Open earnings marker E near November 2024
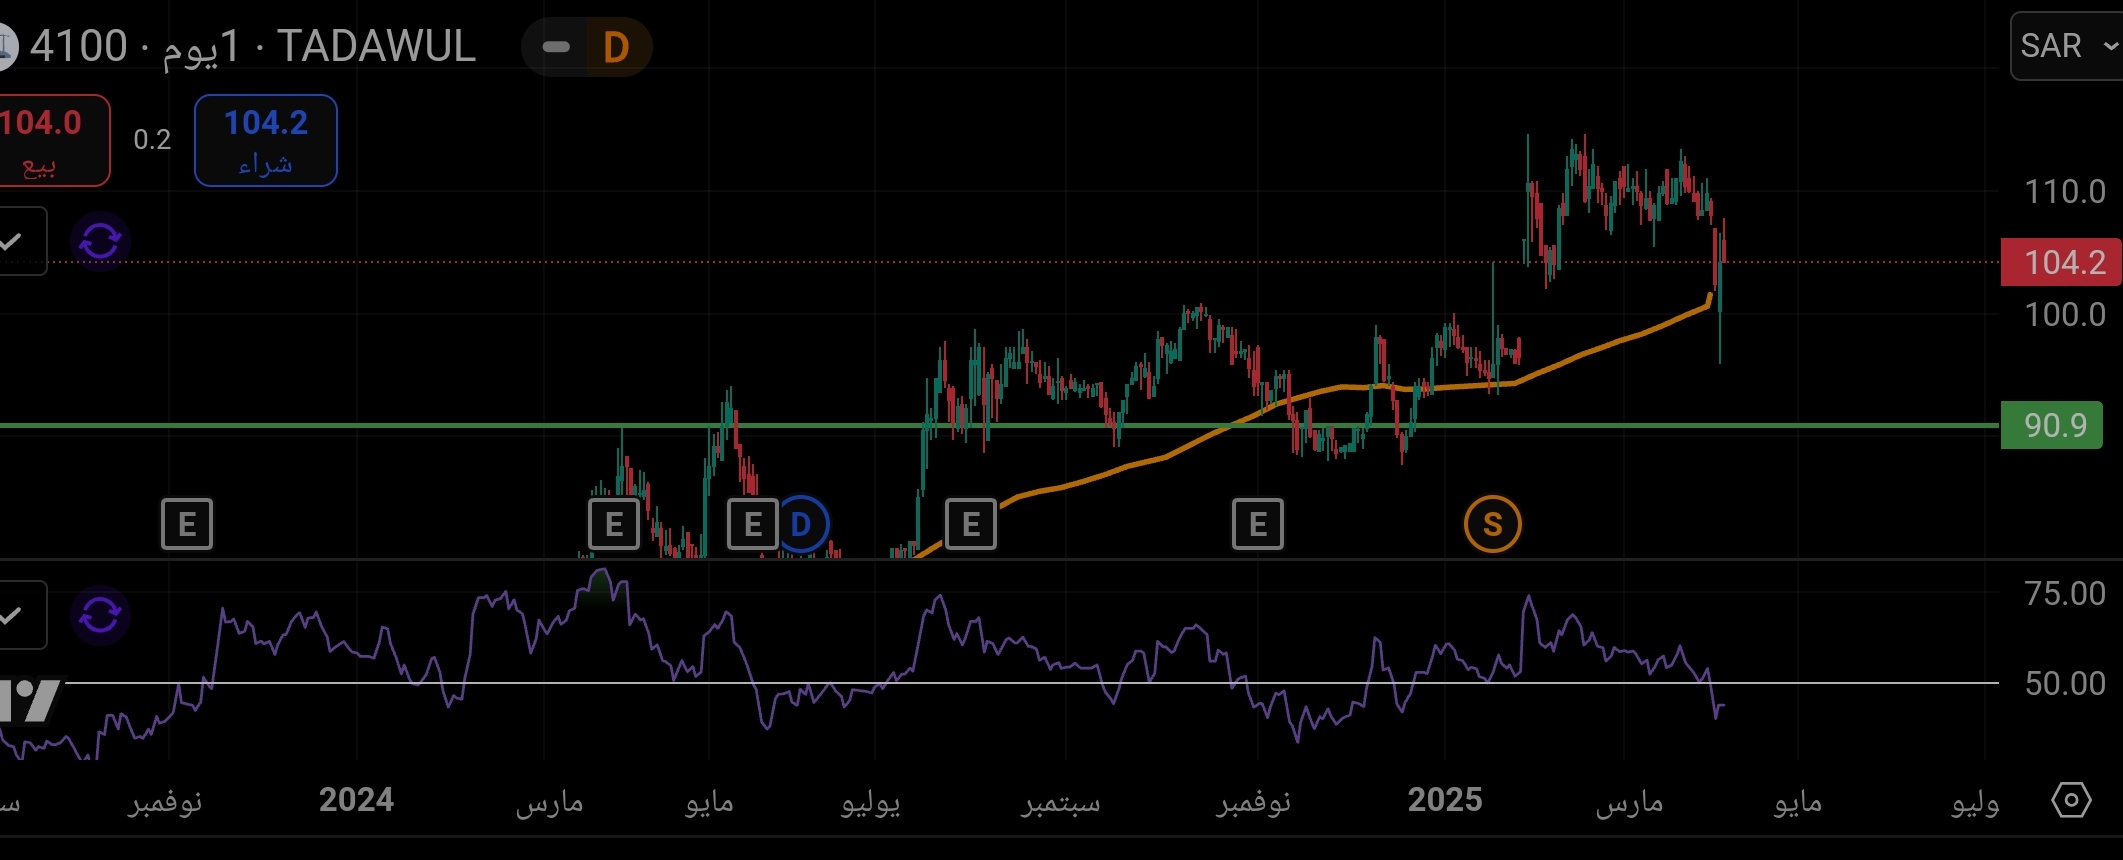The image size is (2123, 860). point(1258,524)
